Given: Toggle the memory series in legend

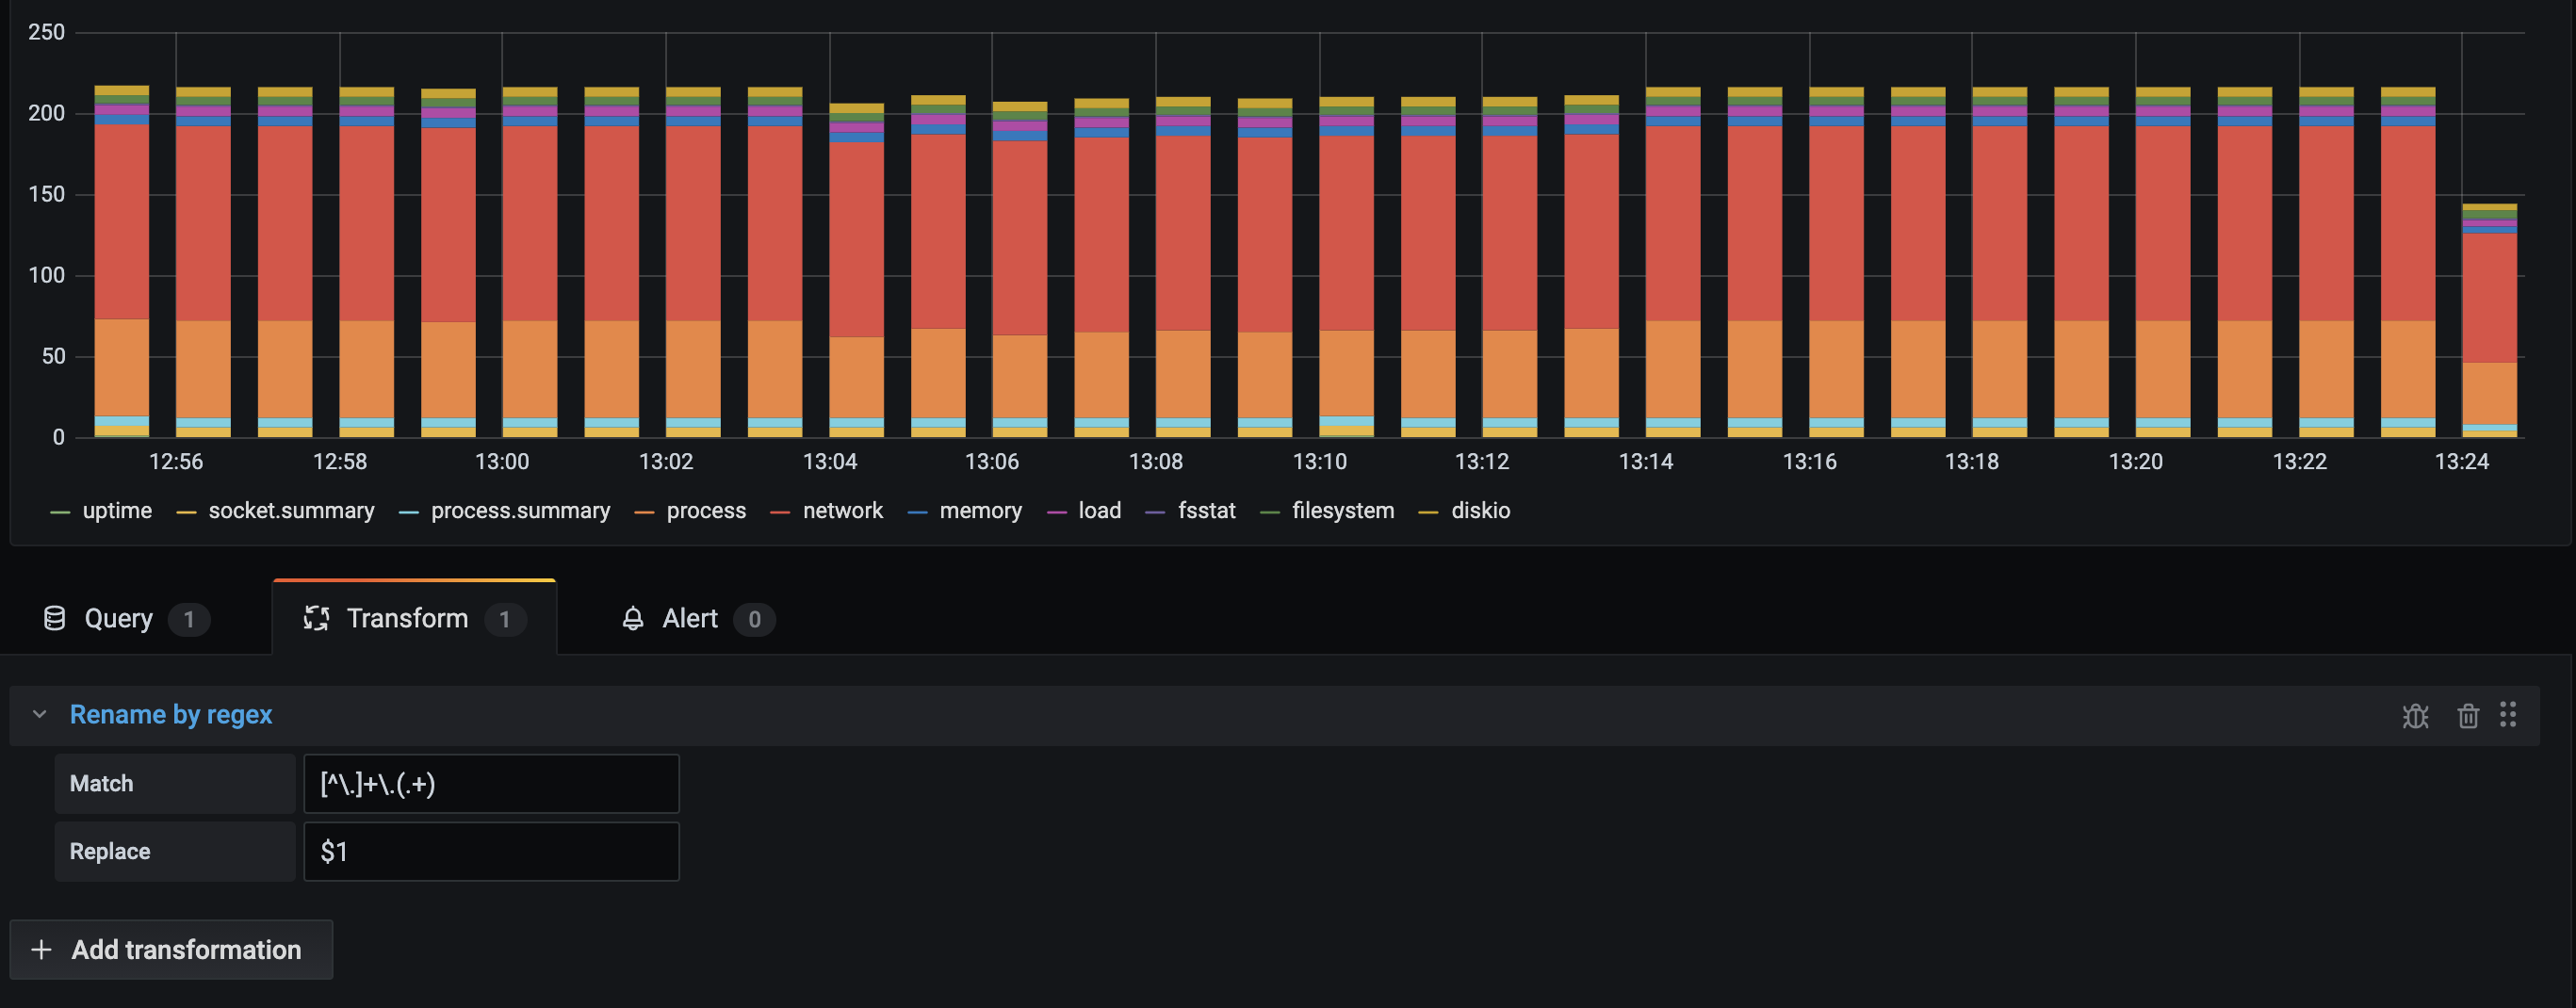Looking at the screenshot, I should [980, 511].
